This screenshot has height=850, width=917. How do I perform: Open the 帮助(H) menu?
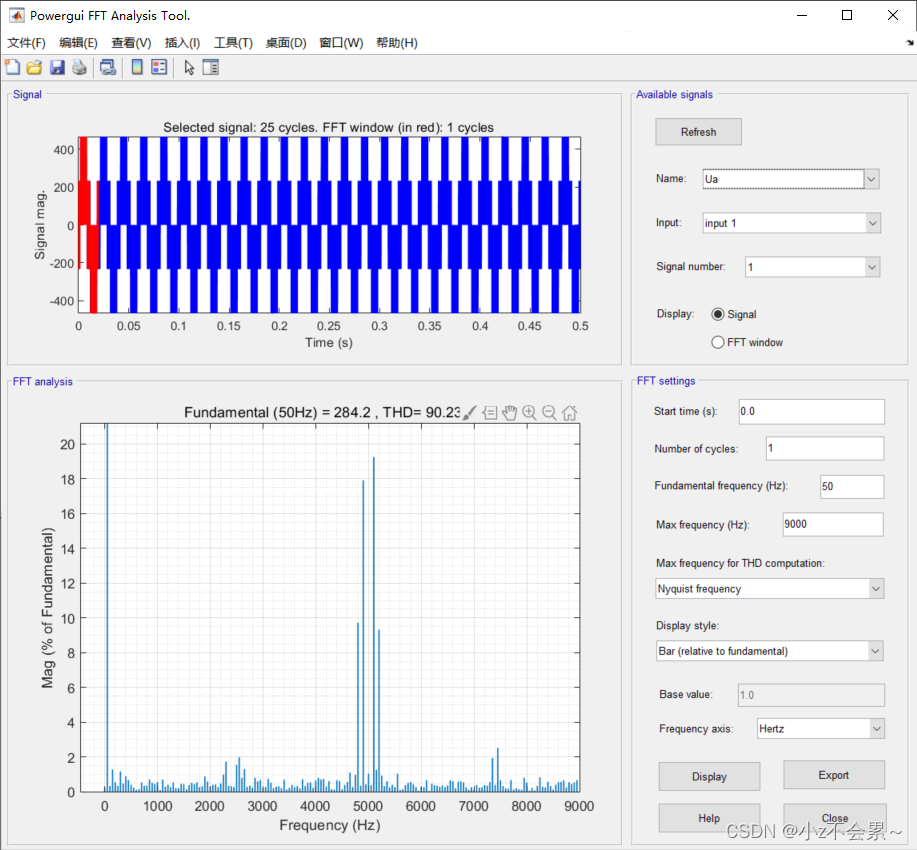[x=397, y=43]
